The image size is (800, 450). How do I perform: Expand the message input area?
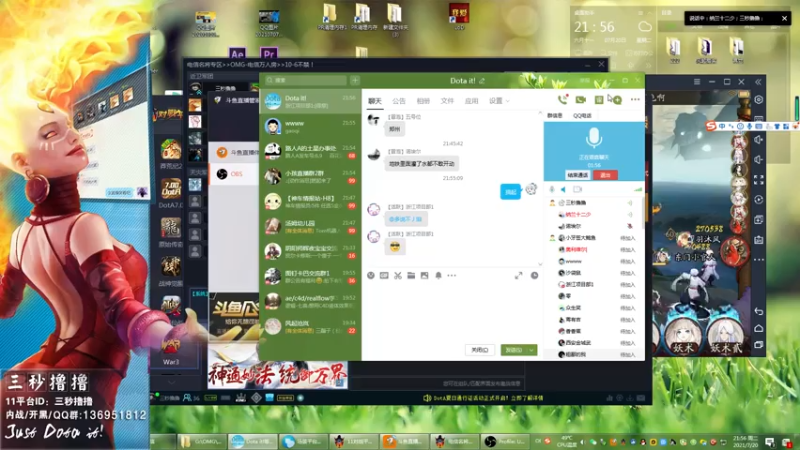pos(518,276)
